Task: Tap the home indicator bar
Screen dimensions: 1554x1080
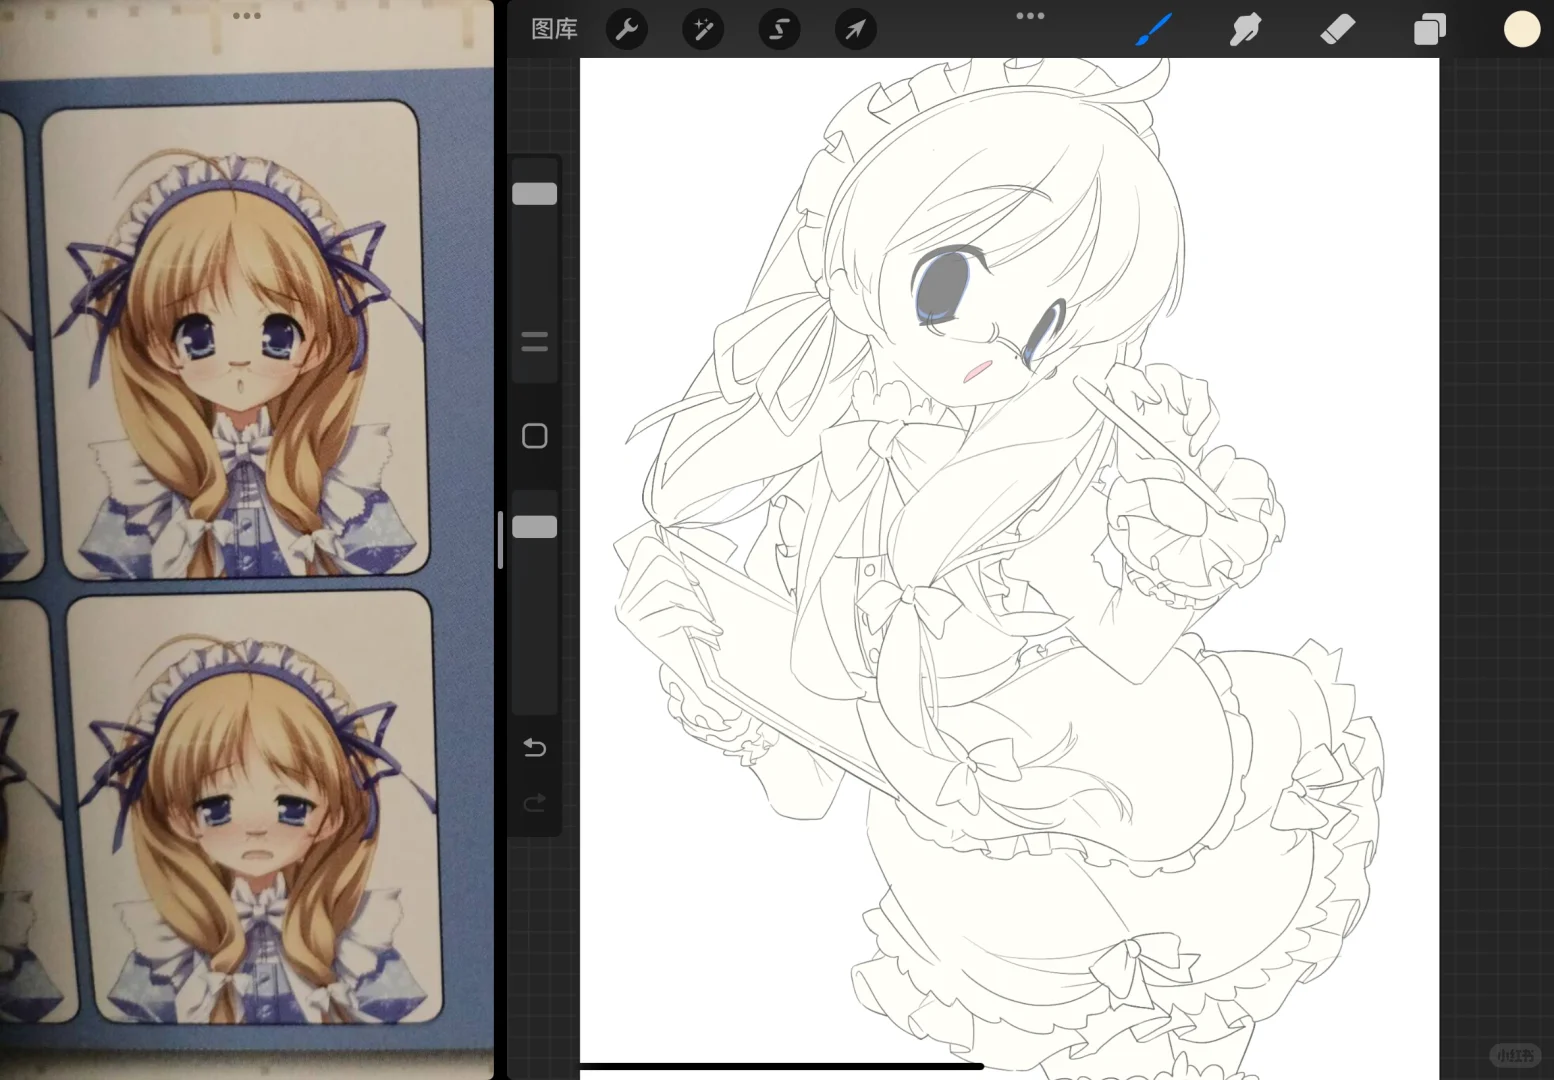Action: click(x=781, y=1067)
